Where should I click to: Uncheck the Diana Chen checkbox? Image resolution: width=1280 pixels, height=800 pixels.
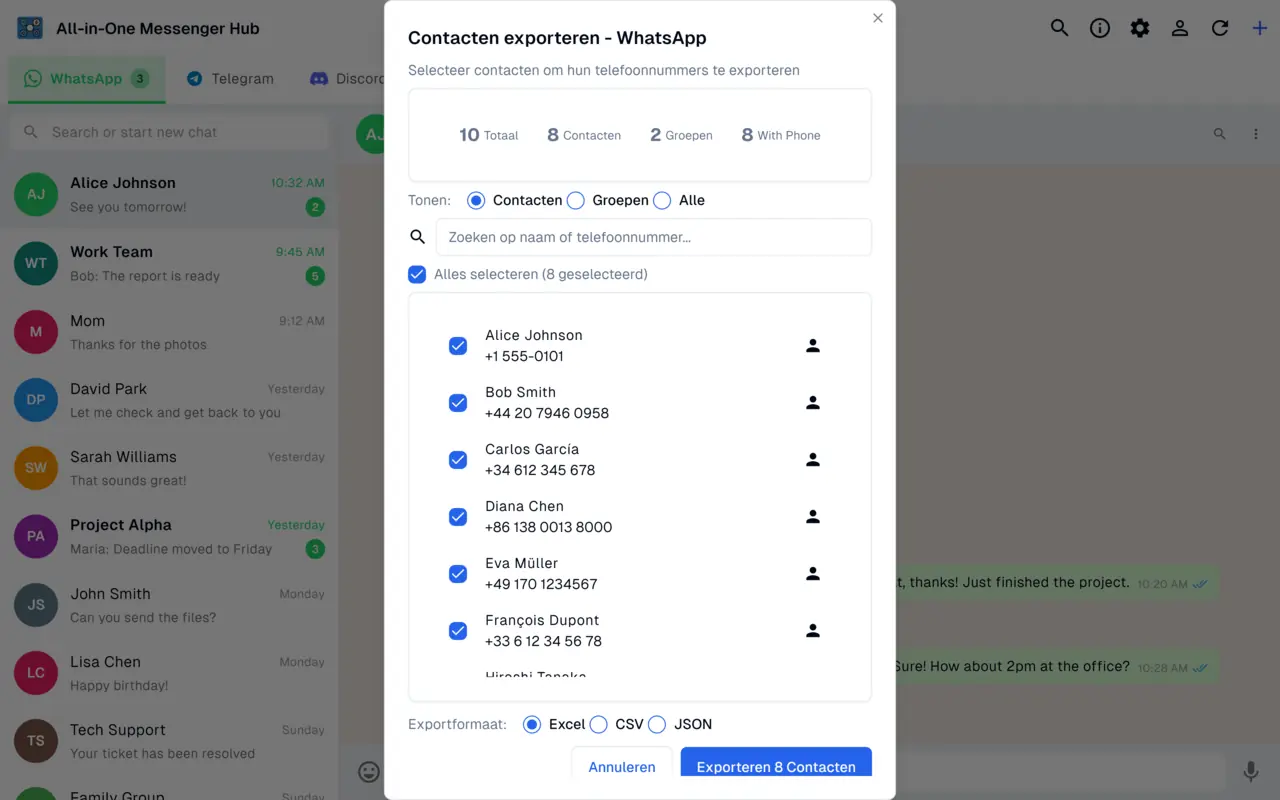click(458, 517)
